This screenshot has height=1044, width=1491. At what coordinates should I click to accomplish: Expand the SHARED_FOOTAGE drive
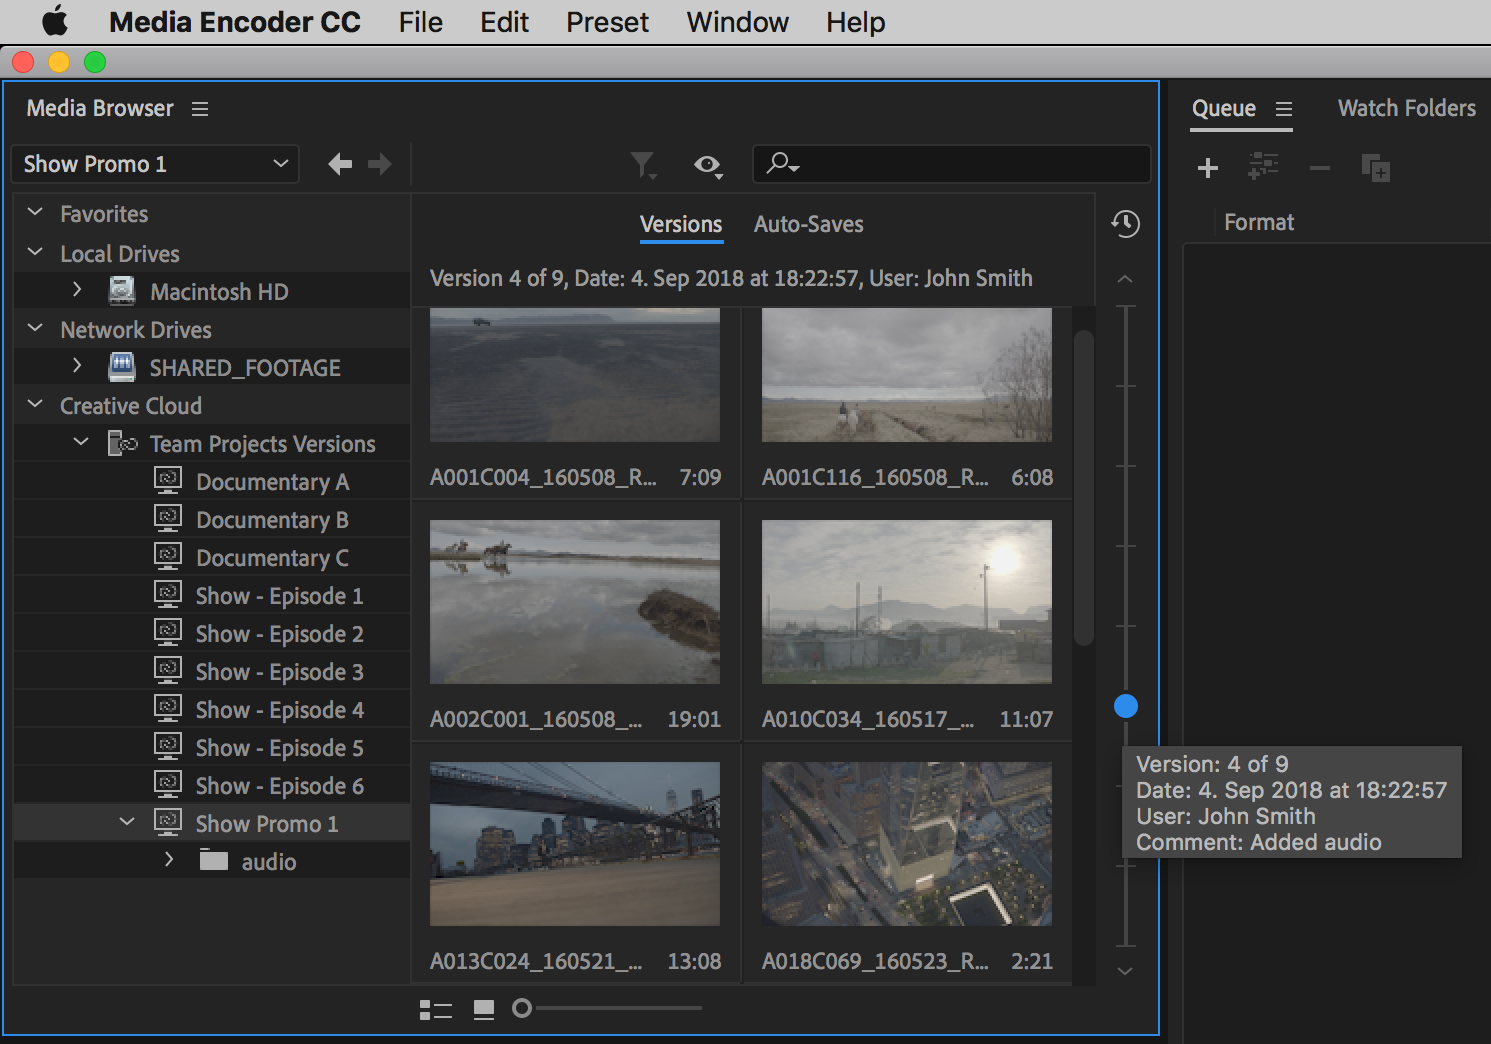pyautogui.click(x=77, y=365)
